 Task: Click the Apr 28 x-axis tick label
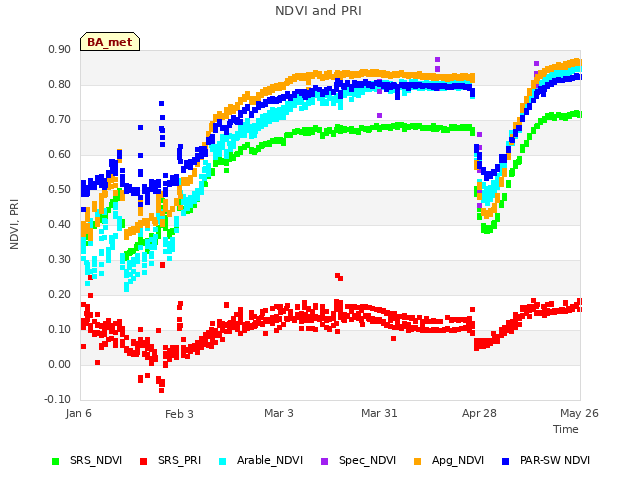tap(479, 413)
